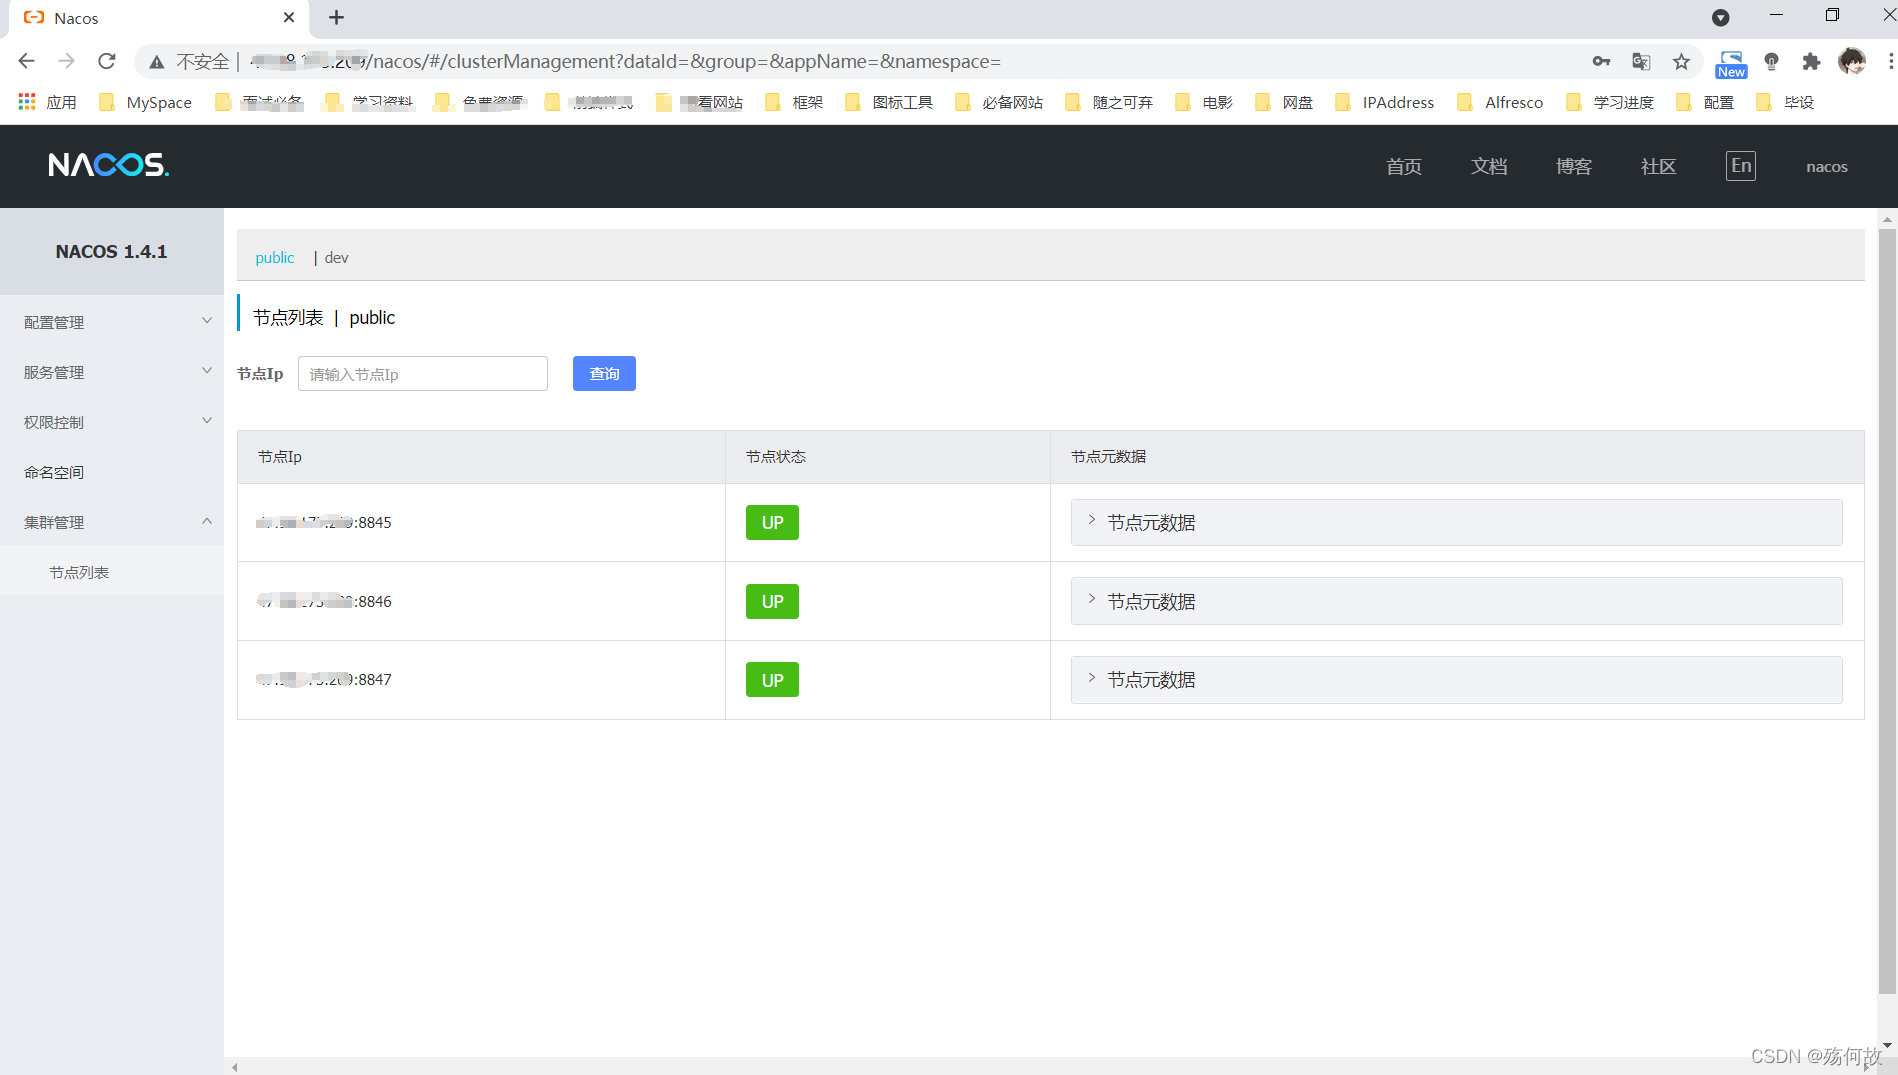The image size is (1898, 1075).
Task: Click the lightbulb extension icon
Action: (1771, 61)
